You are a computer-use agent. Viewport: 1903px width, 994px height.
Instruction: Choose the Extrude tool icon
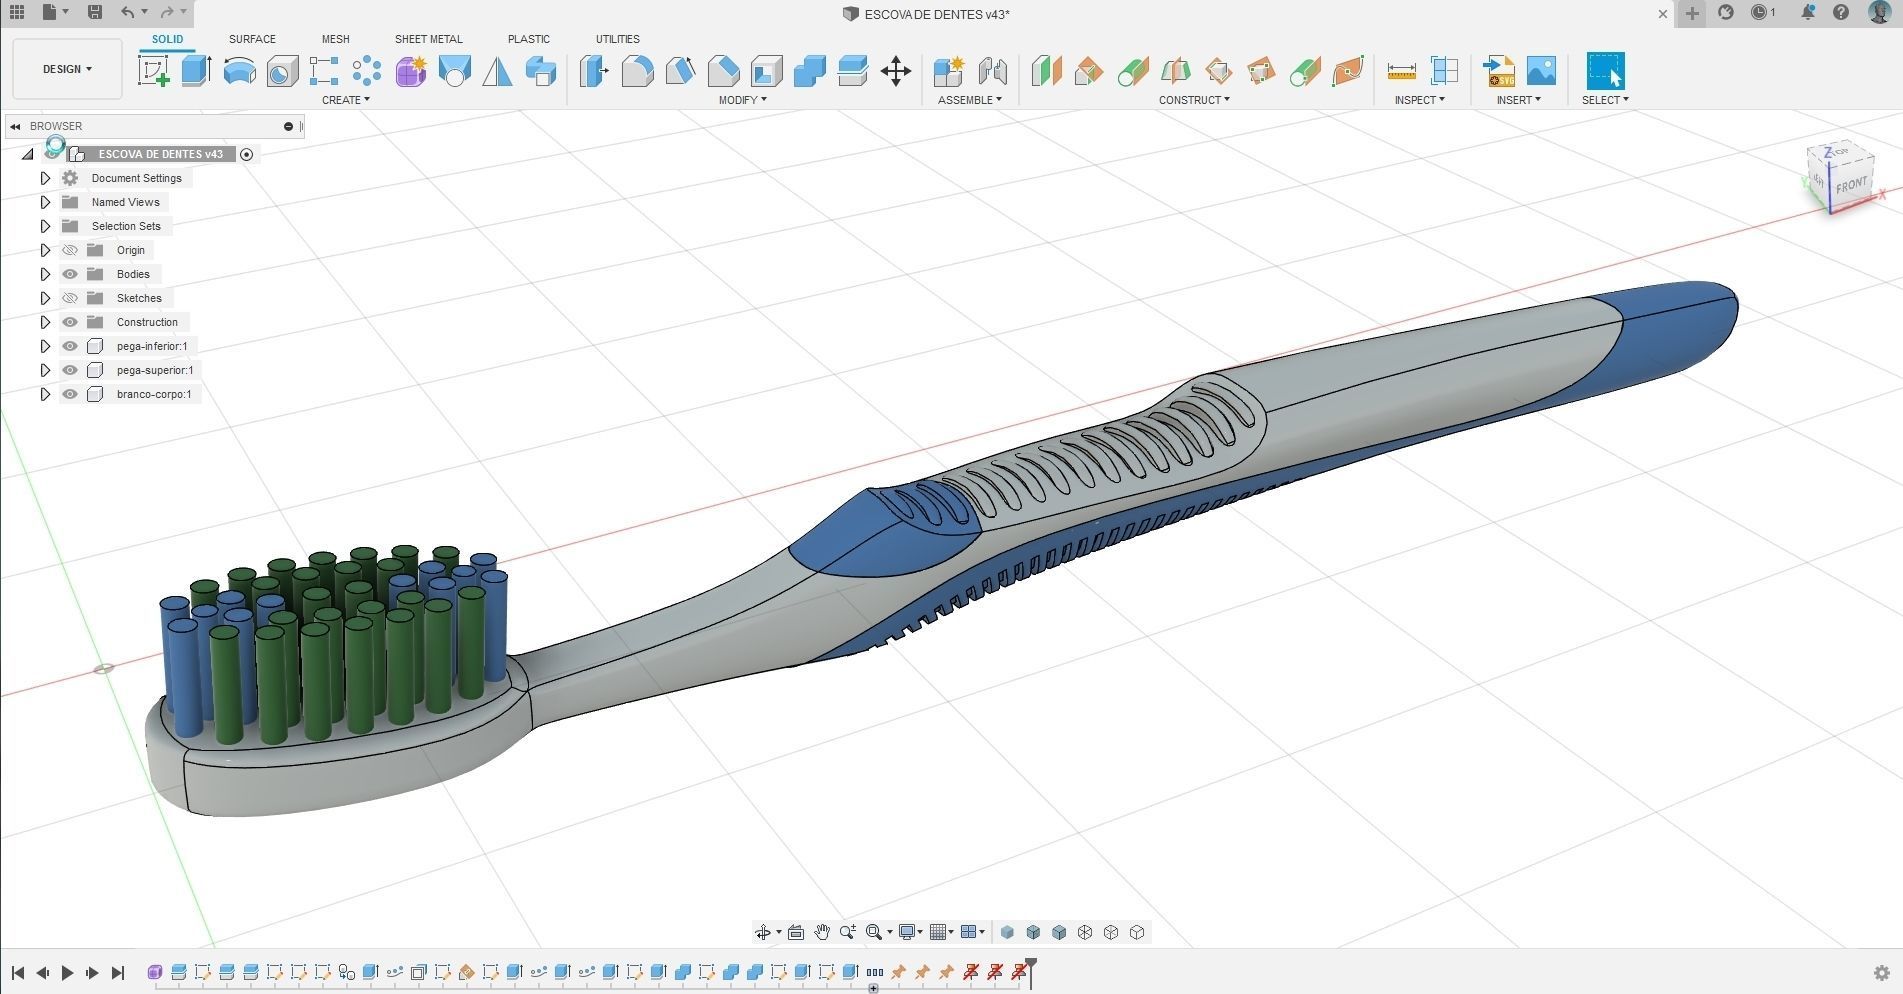(196, 71)
